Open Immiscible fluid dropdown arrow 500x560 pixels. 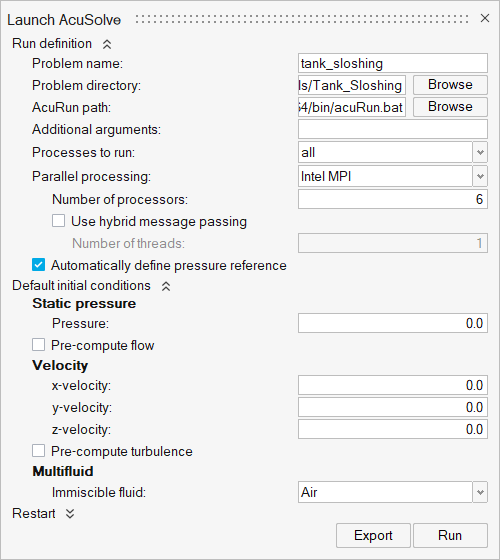coord(480,492)
